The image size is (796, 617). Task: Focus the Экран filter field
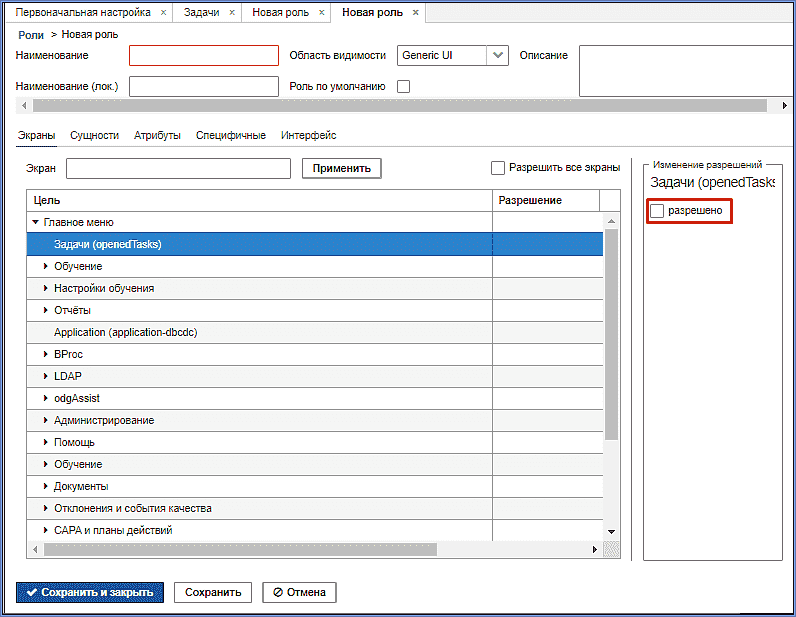[x=179, y=169]
